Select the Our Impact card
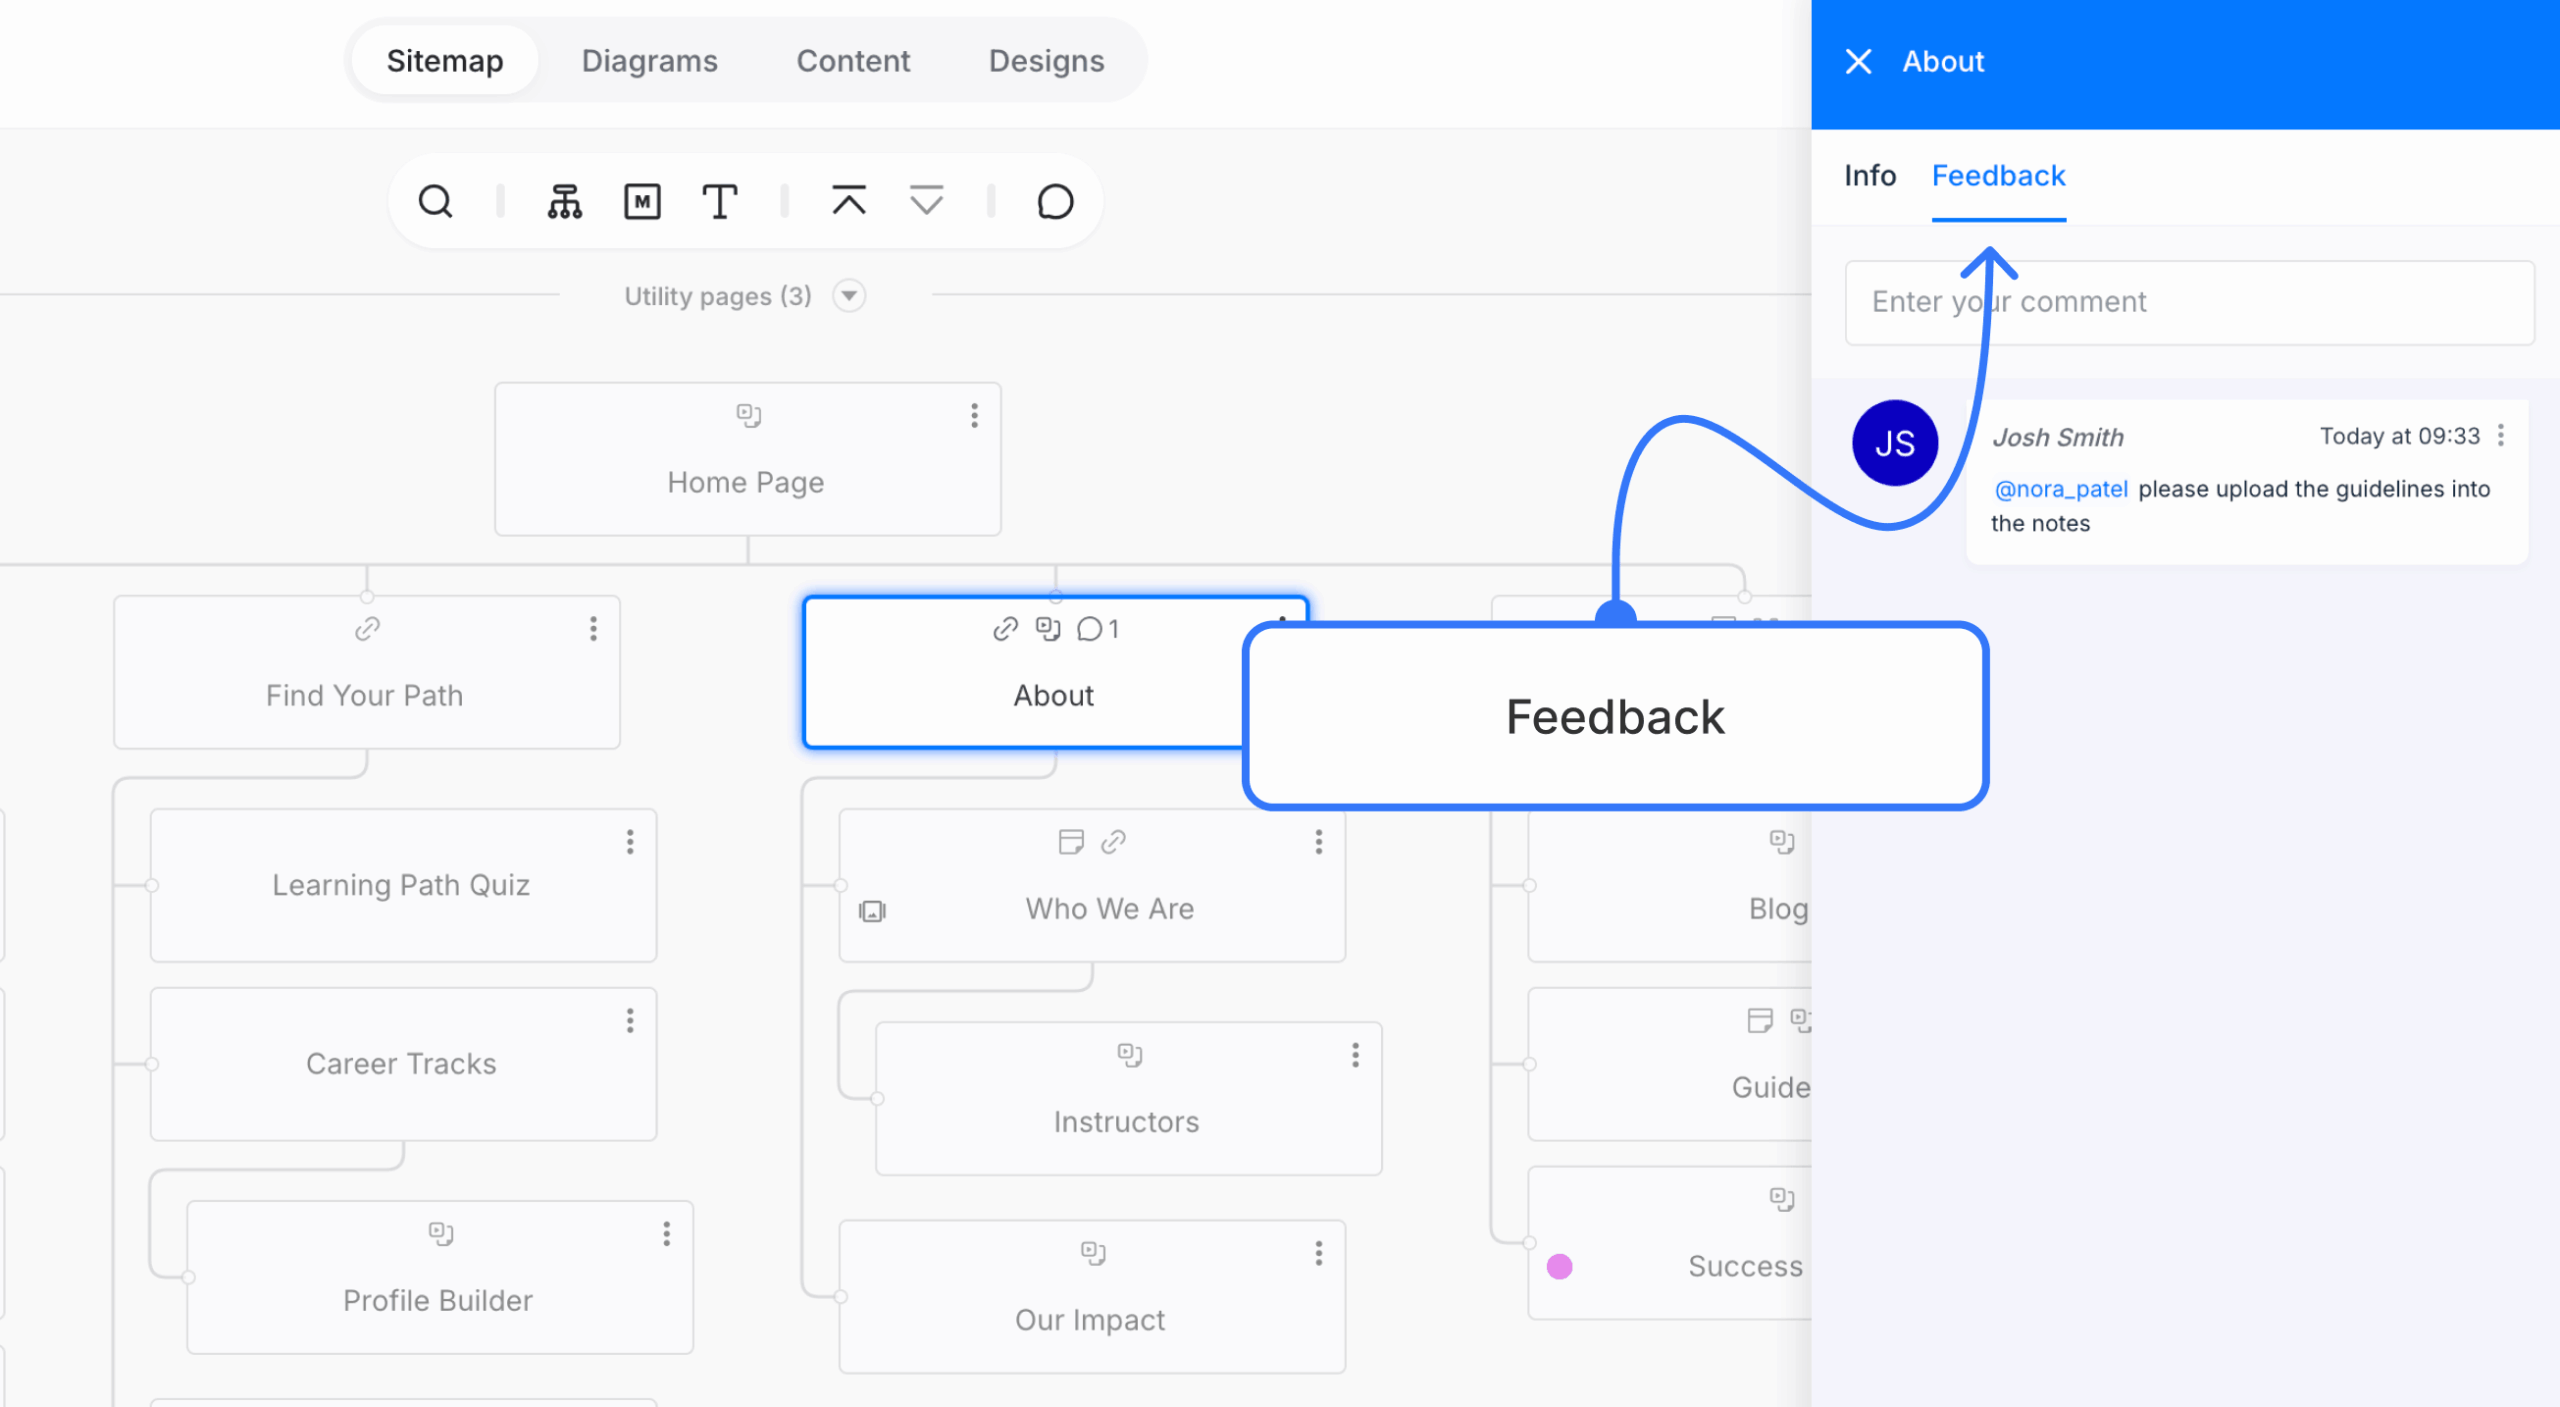This screenshot has height=1407, width=2560. coord(1092,1296)
